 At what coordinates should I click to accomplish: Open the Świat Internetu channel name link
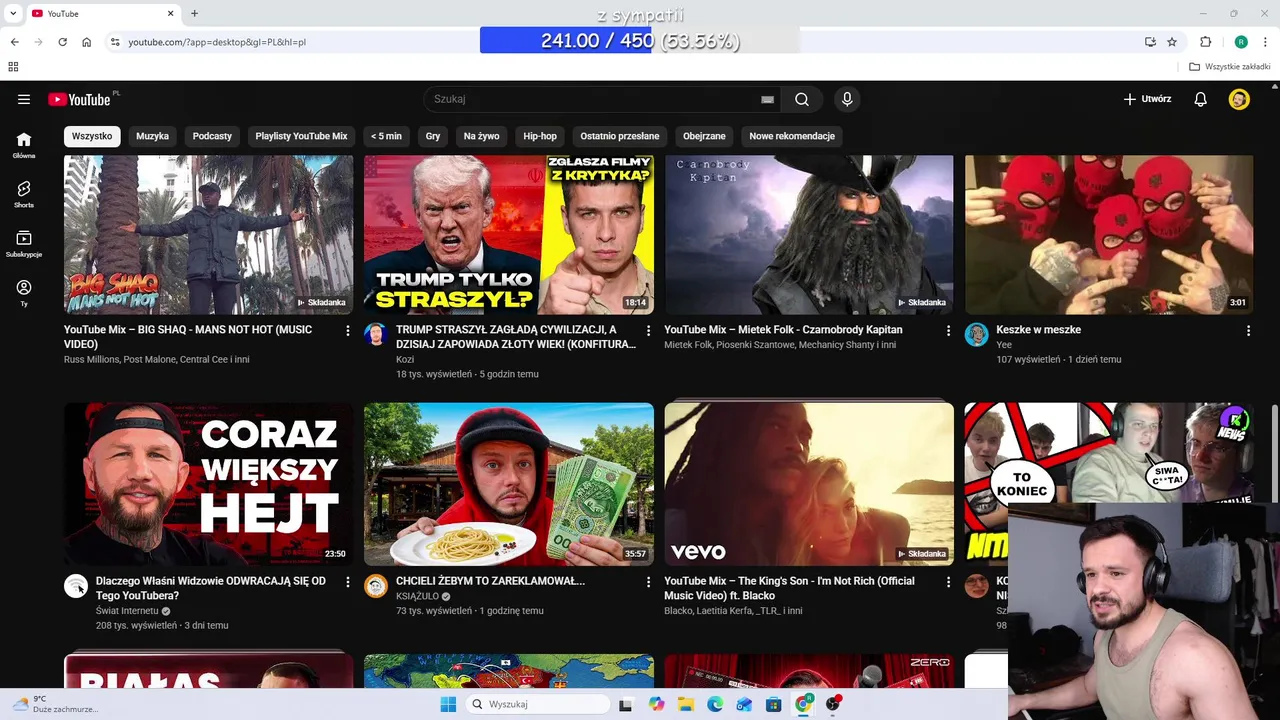pyautogui.click(x=127, y=611)
